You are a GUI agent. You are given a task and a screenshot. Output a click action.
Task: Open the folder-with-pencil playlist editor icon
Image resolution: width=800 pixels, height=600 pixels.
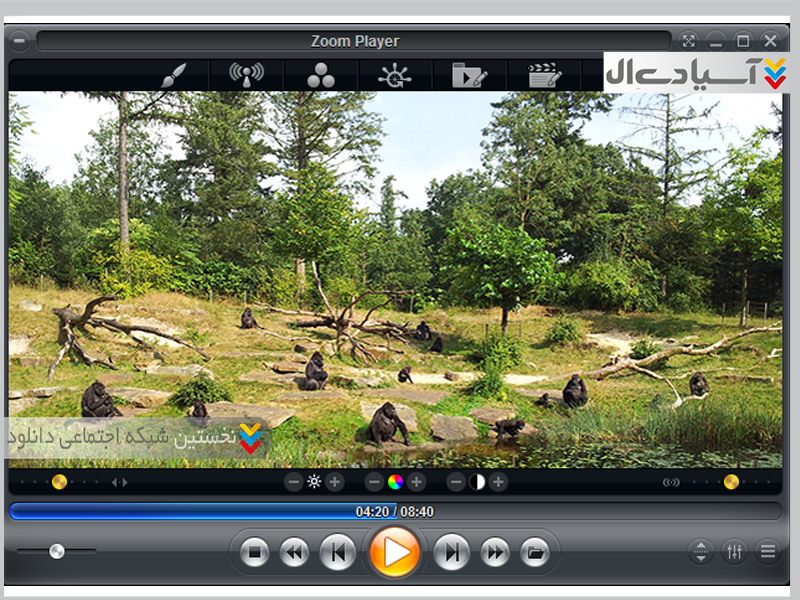(468, 75)
